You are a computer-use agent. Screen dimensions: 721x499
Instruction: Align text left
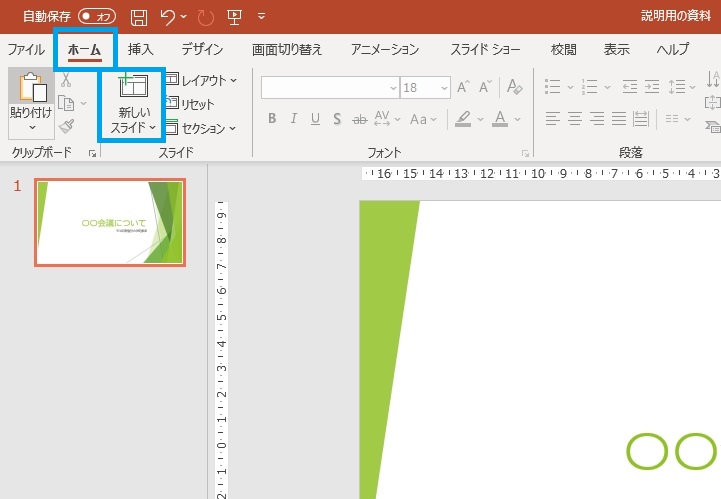[x=552, y=119]
